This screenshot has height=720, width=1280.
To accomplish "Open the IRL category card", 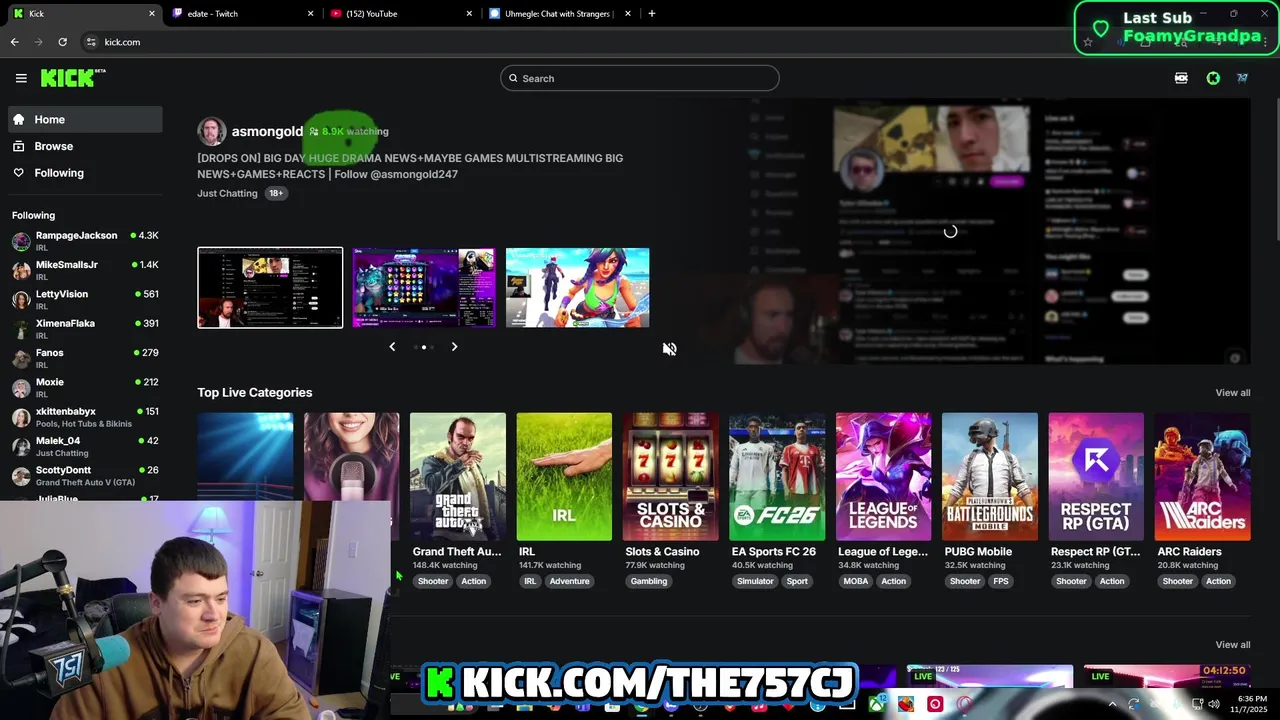I will 564,477.
